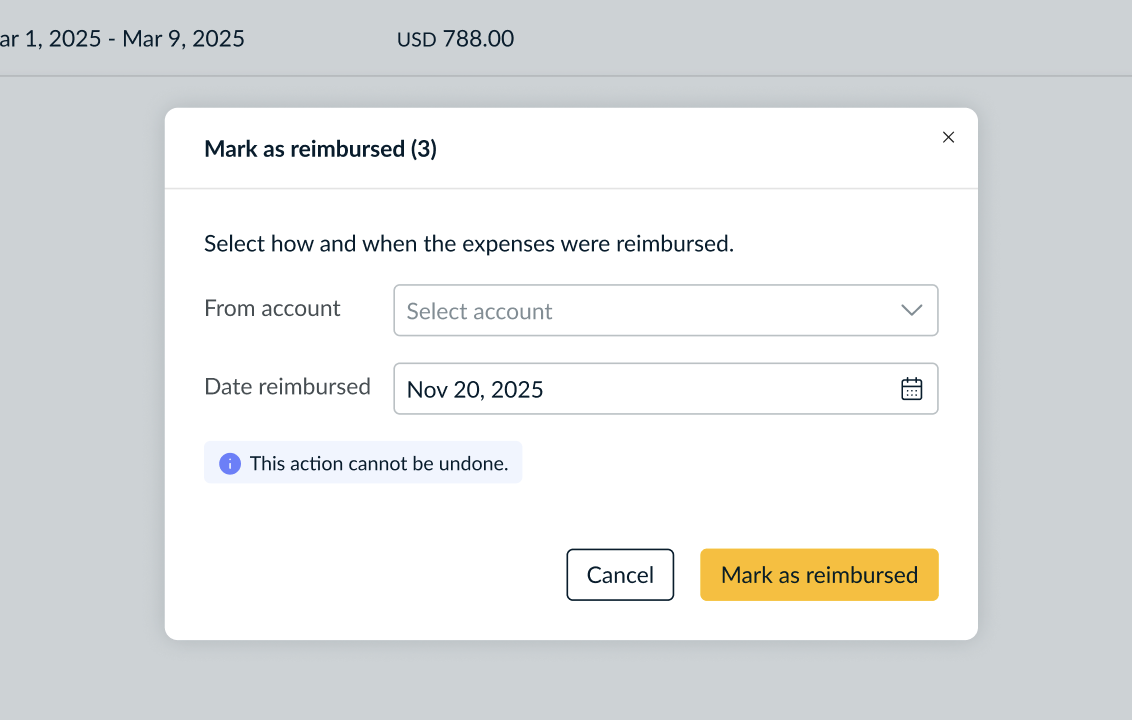Click the Date reimbursed label

pos(287,387)
